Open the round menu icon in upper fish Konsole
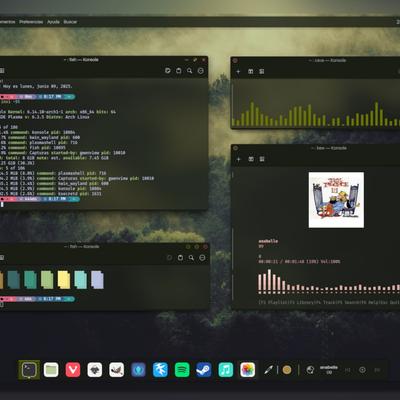 tap(201, 71)
